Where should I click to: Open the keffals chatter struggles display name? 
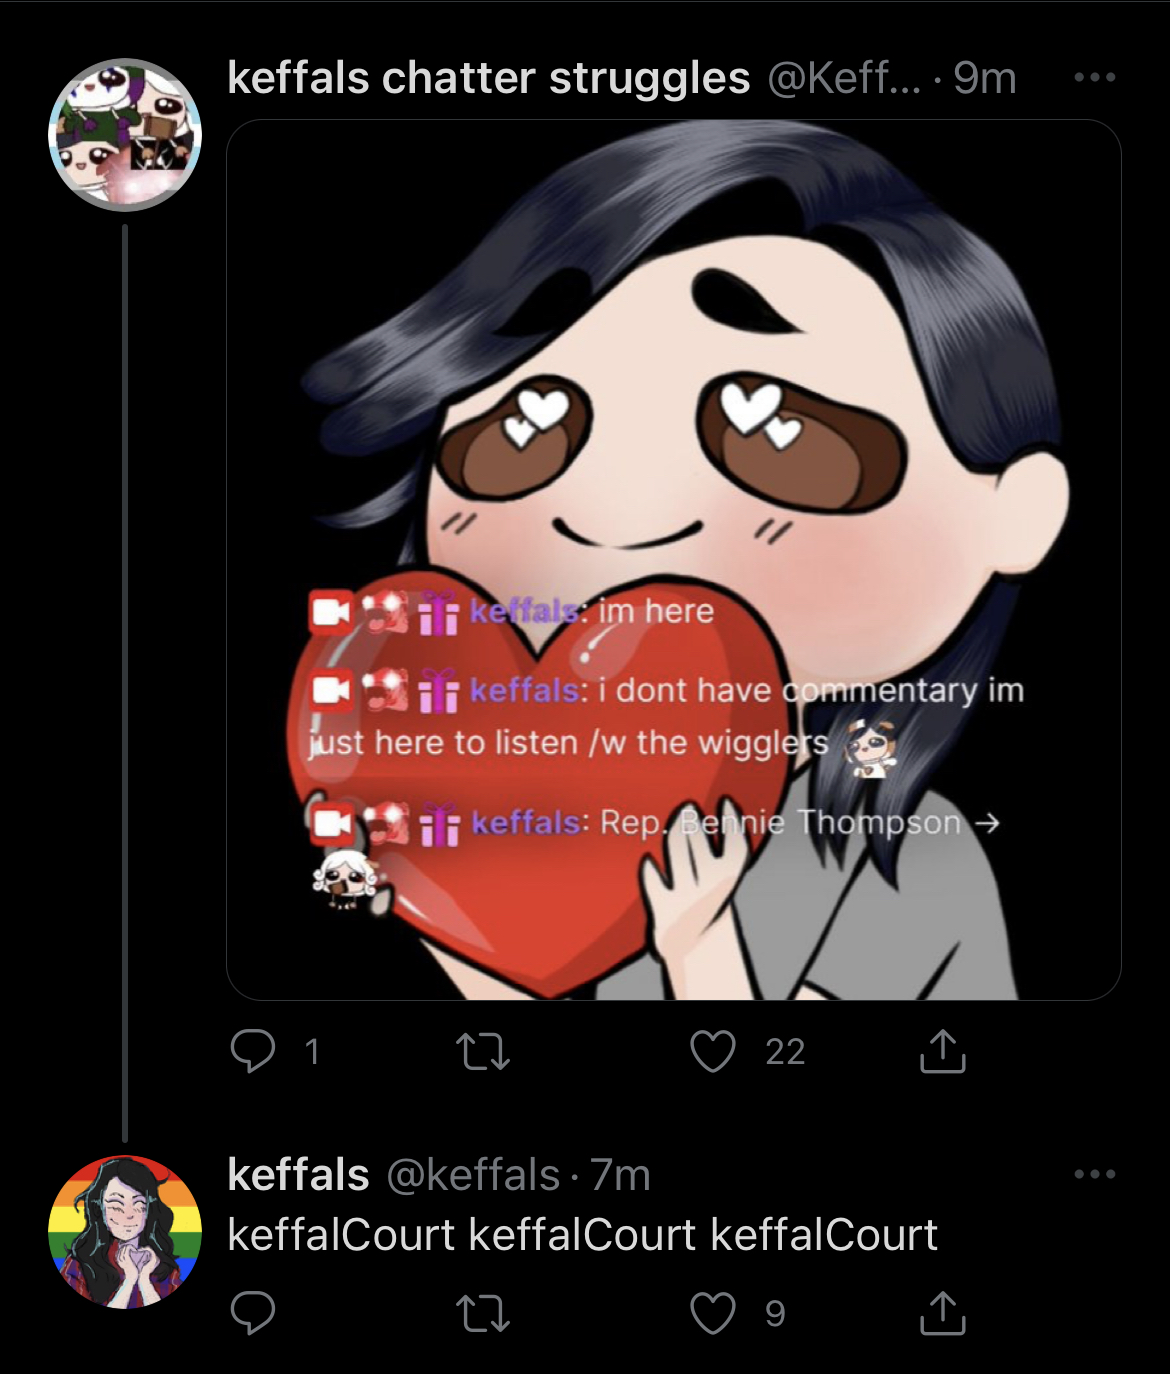click(x=488, y=78)
